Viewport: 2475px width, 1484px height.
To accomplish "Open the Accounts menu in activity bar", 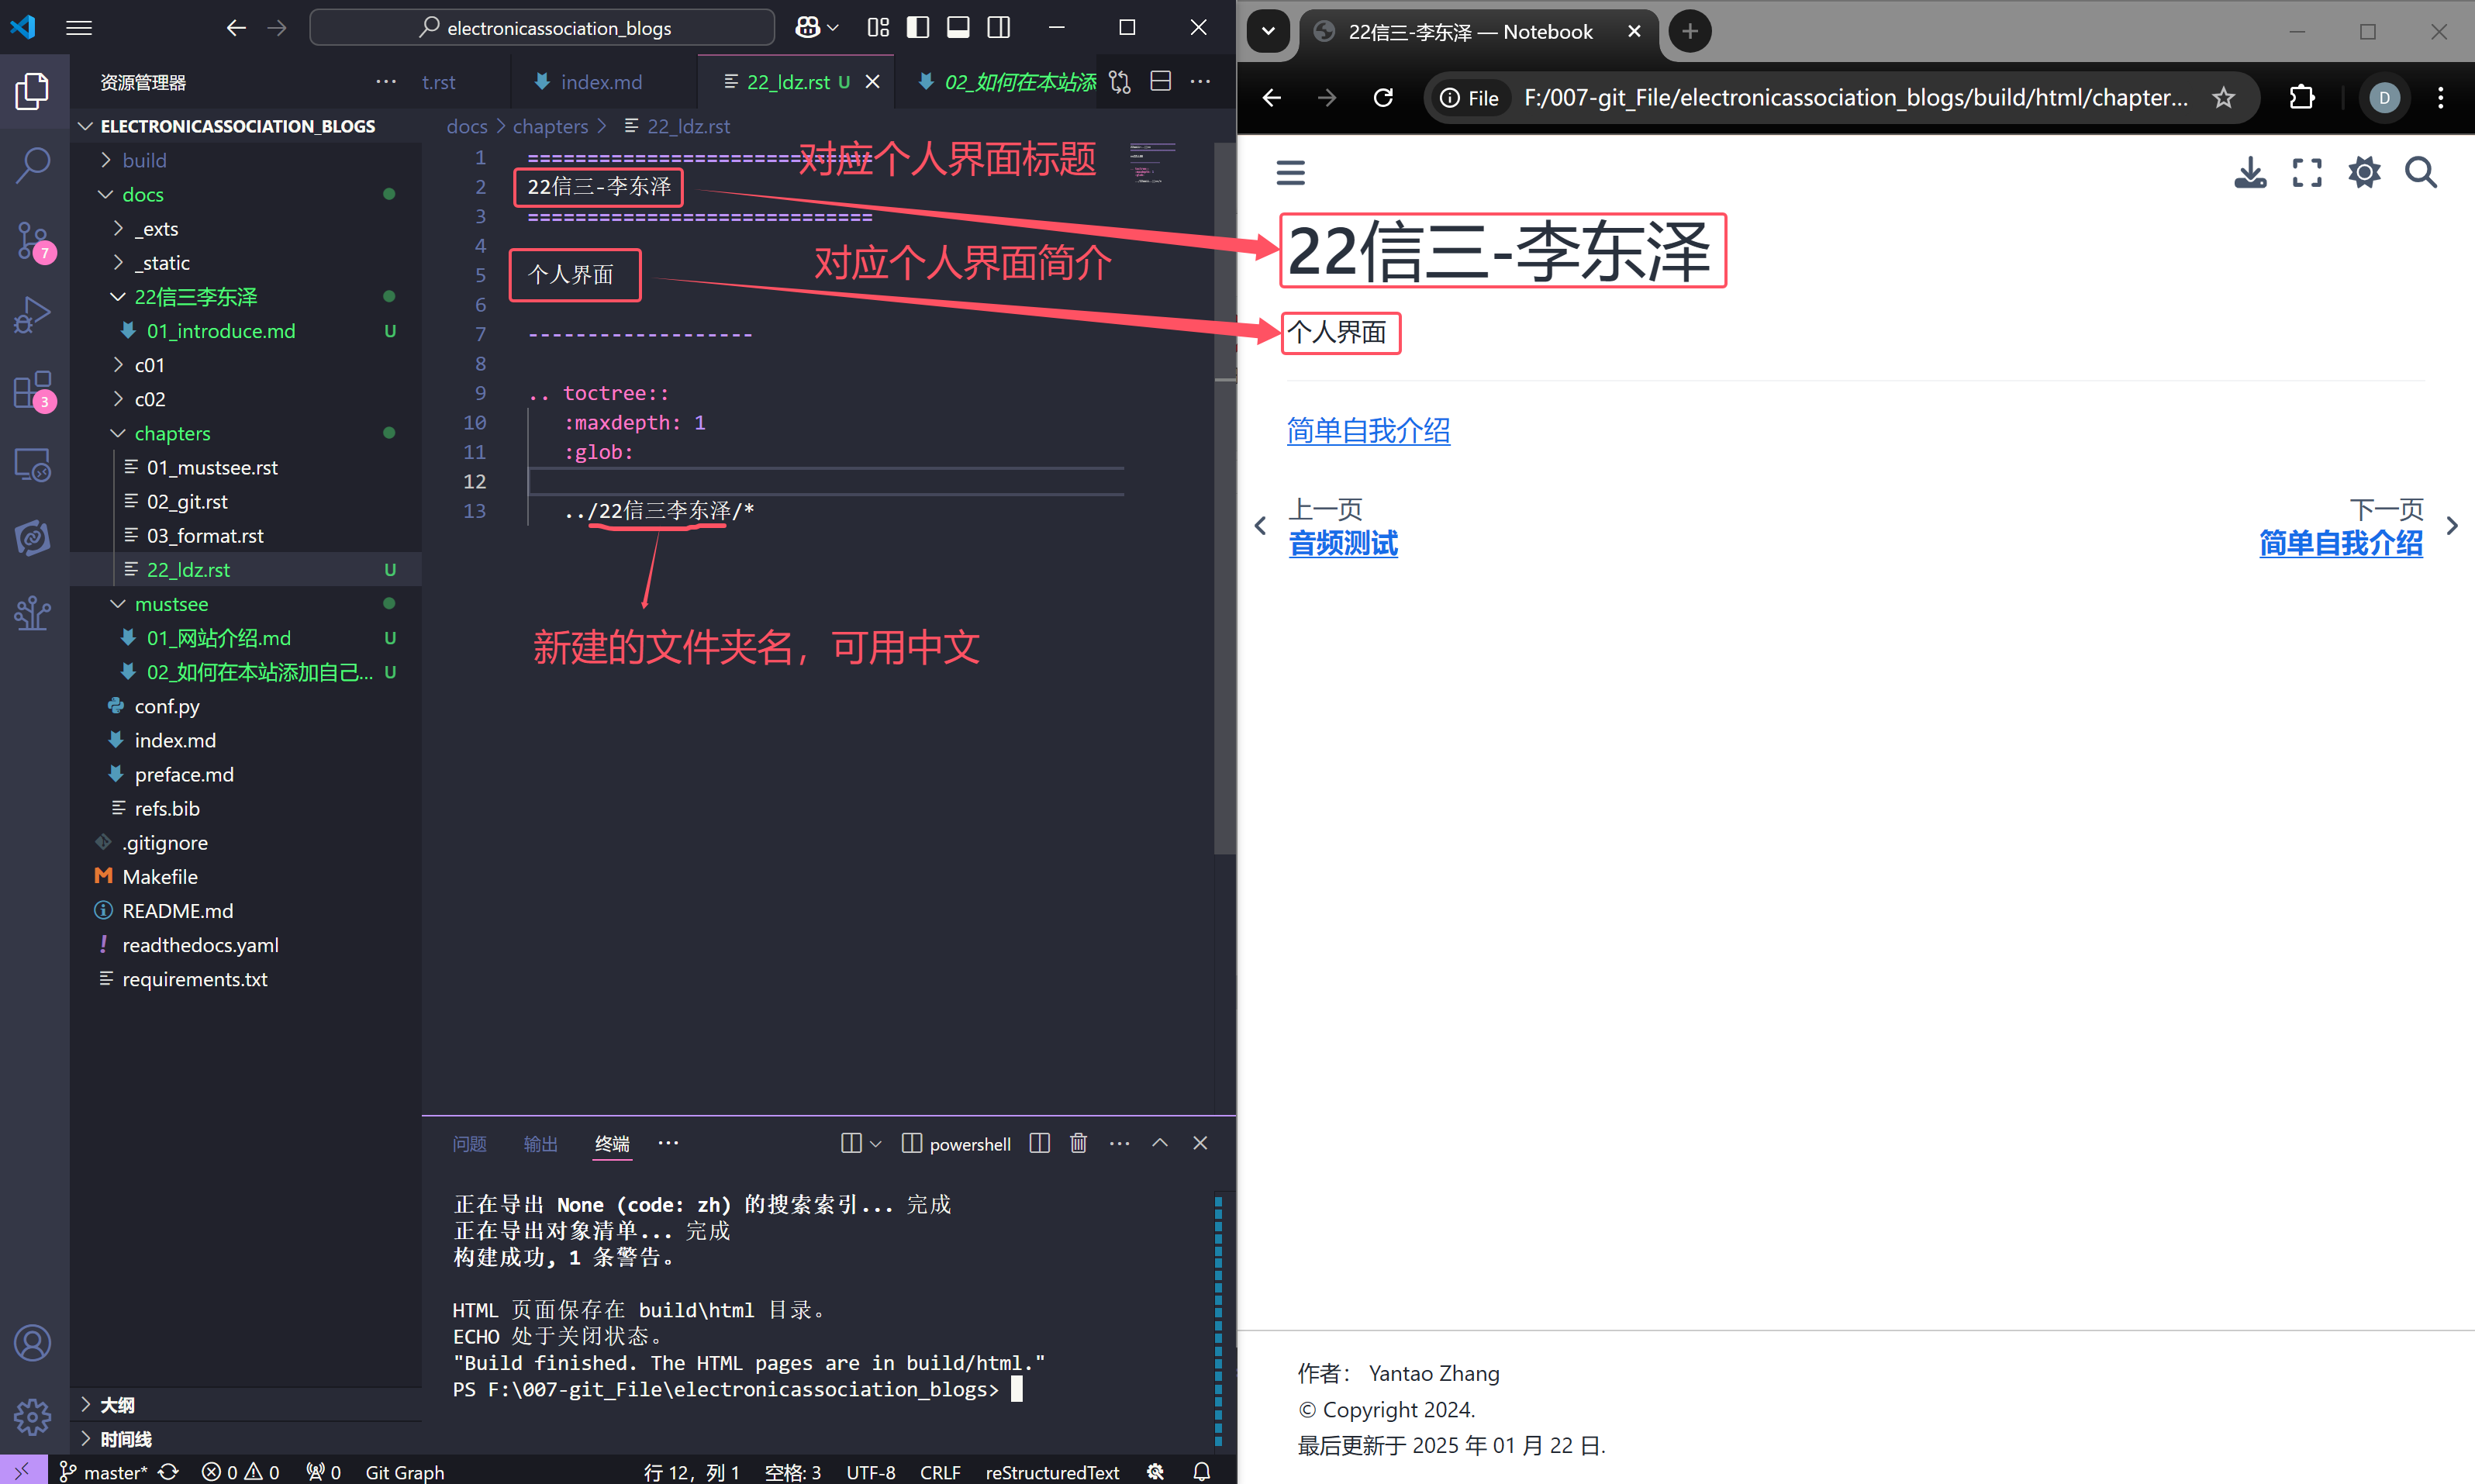I will pyautogui.click(x=33, y=1342).
